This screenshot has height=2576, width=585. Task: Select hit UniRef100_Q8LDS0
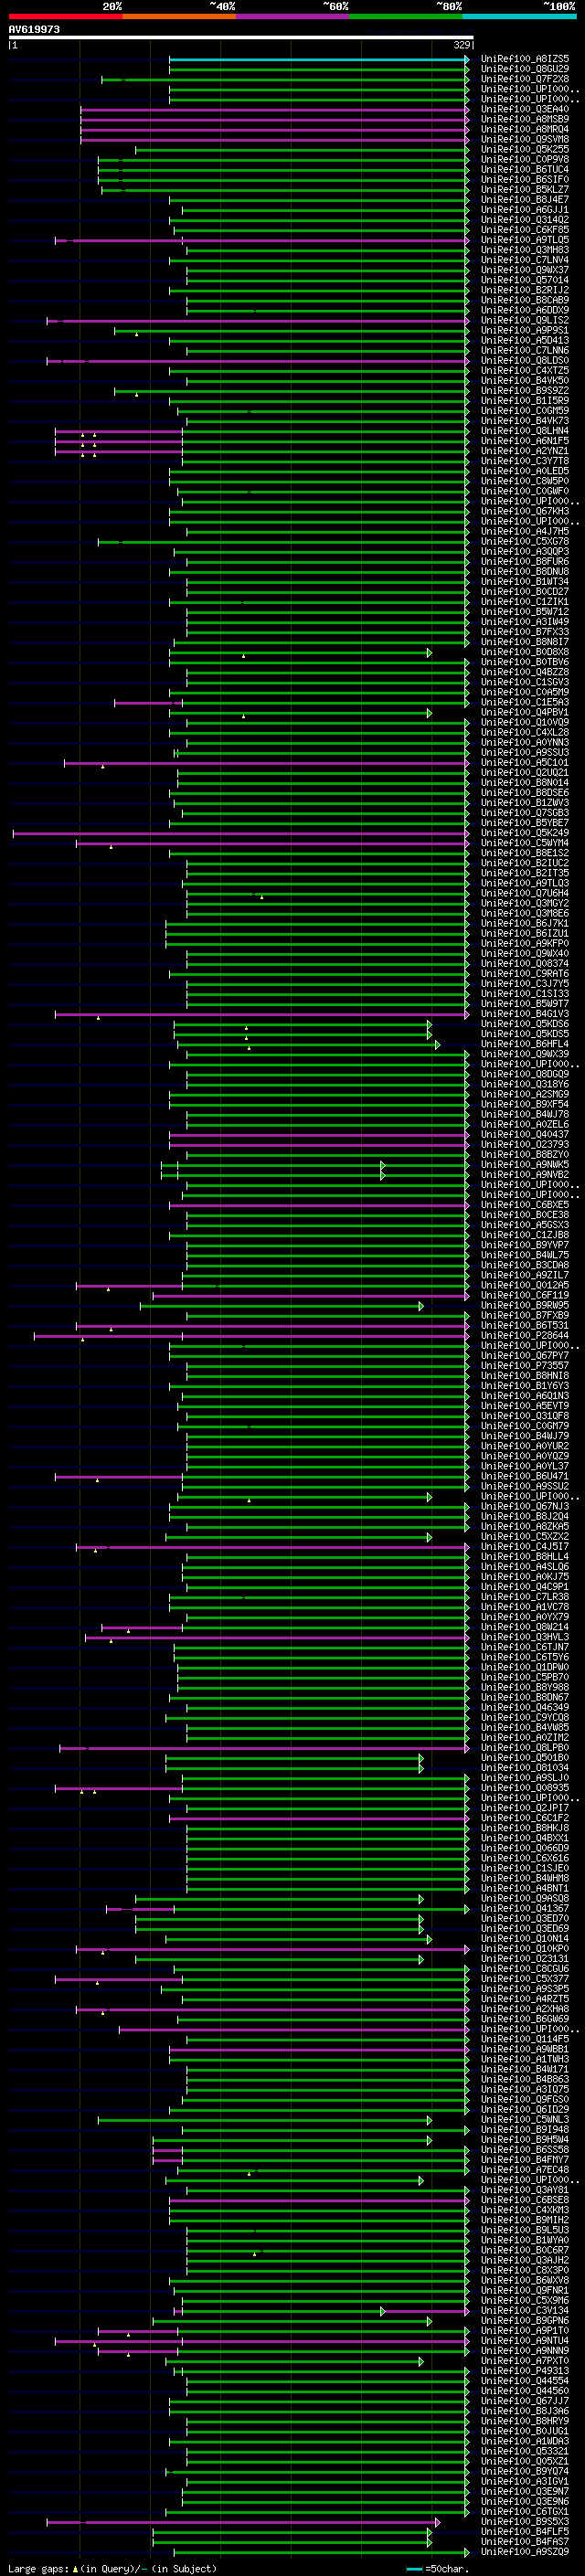click(x=525, y=361)
